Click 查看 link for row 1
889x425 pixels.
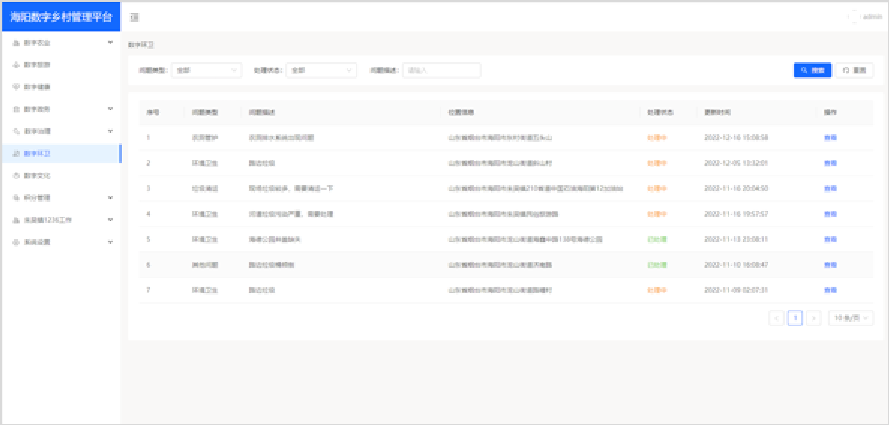(x=829, y=136)
